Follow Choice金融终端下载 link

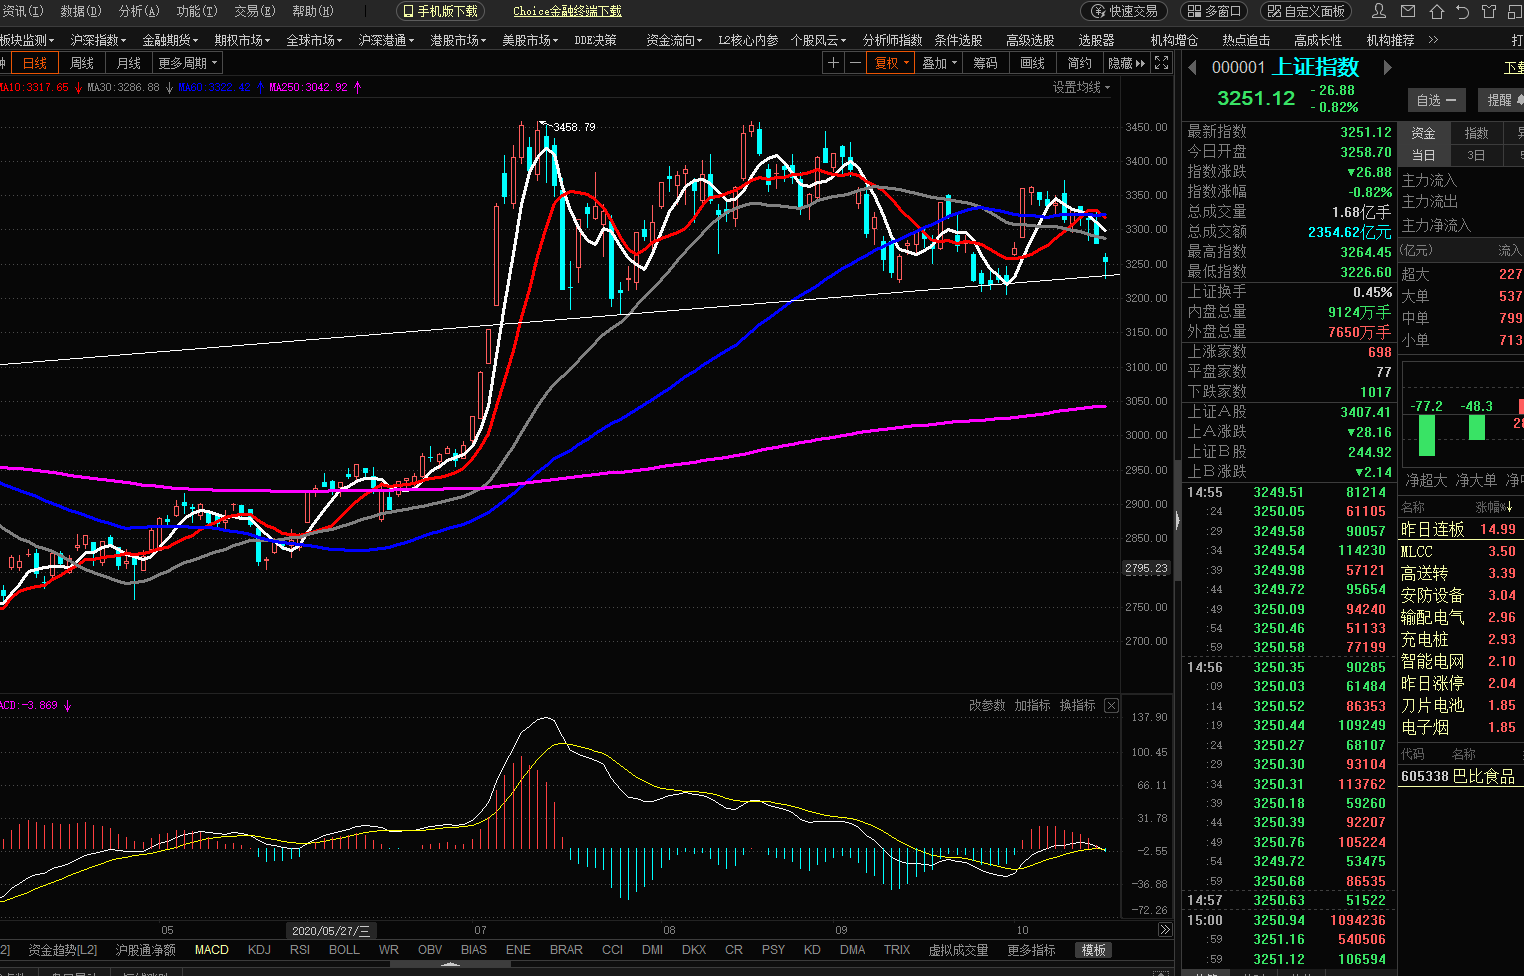[567, 11]
